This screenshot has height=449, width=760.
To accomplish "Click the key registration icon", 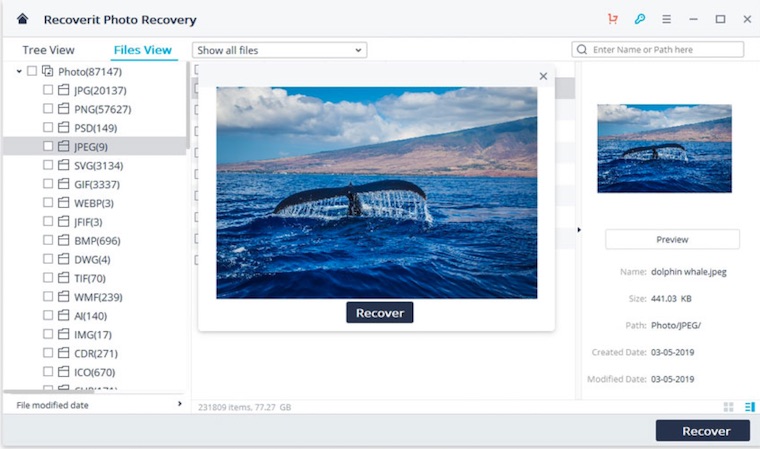I will point(640,19).
